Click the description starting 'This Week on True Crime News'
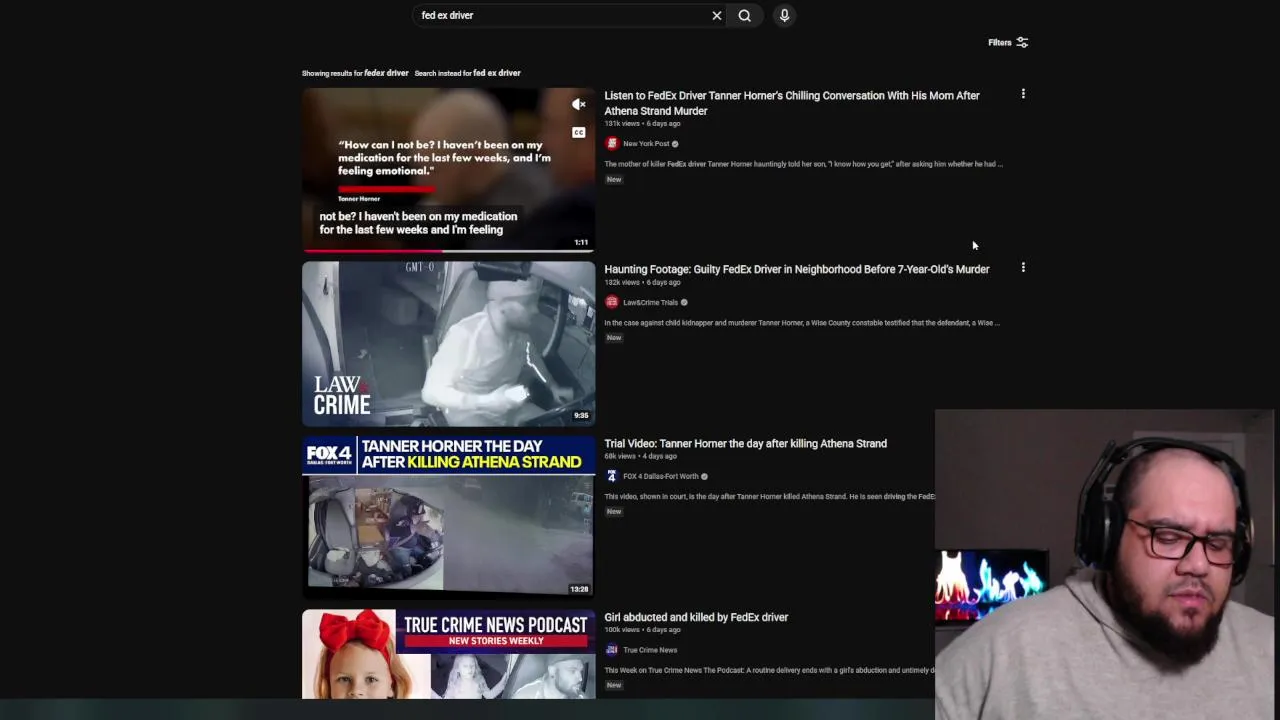 click(769, 670)
